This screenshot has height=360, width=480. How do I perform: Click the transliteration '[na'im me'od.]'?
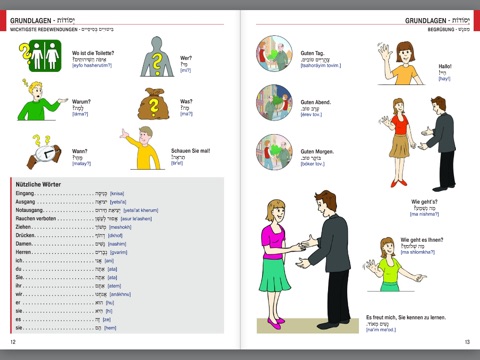(381, 330)
